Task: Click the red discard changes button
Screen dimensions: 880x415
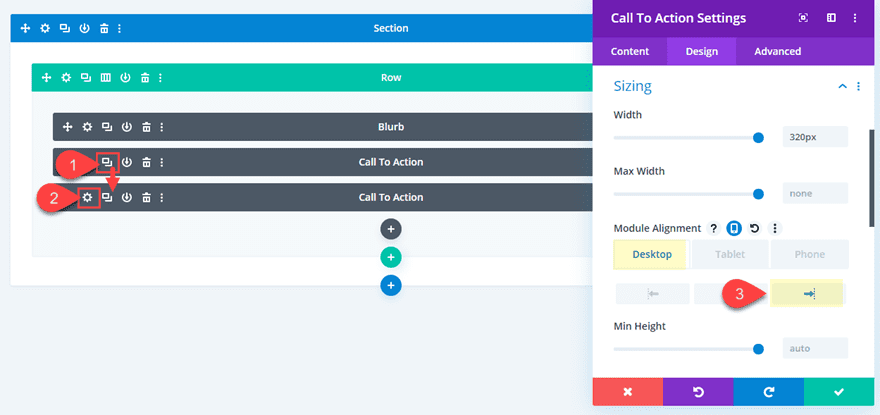Action: coord(627,391)
